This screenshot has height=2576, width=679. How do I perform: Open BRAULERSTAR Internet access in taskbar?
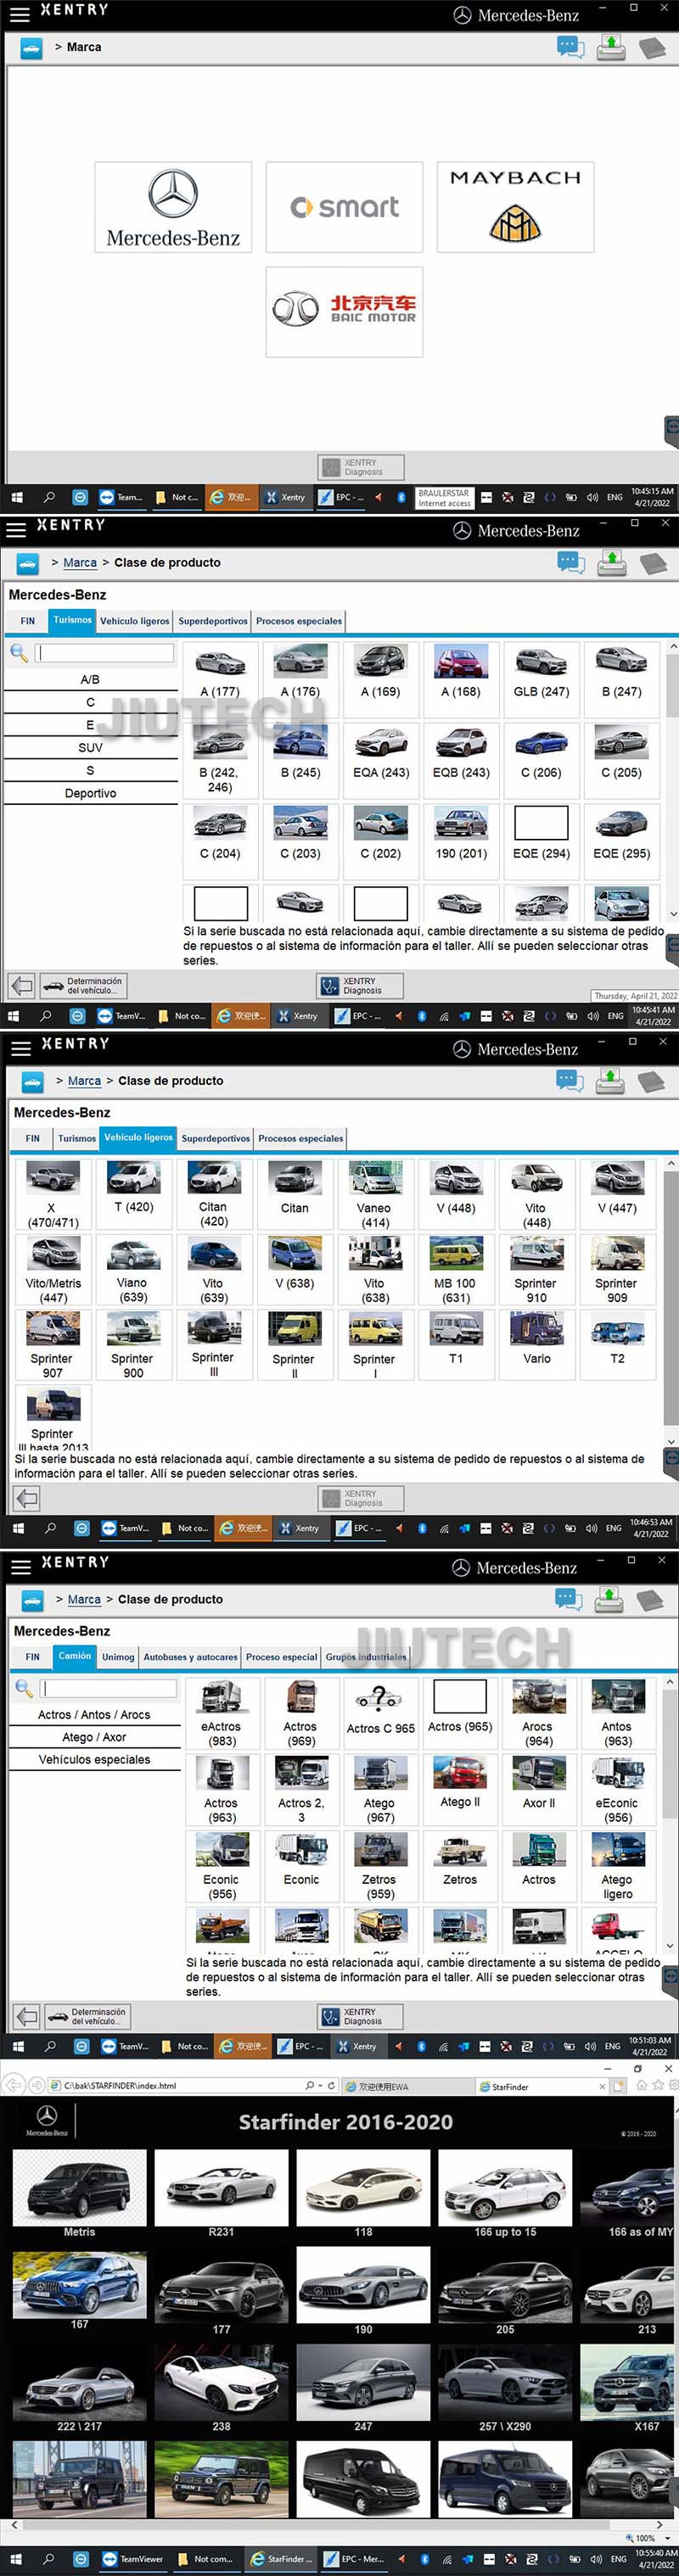click(x=443, y=498)
